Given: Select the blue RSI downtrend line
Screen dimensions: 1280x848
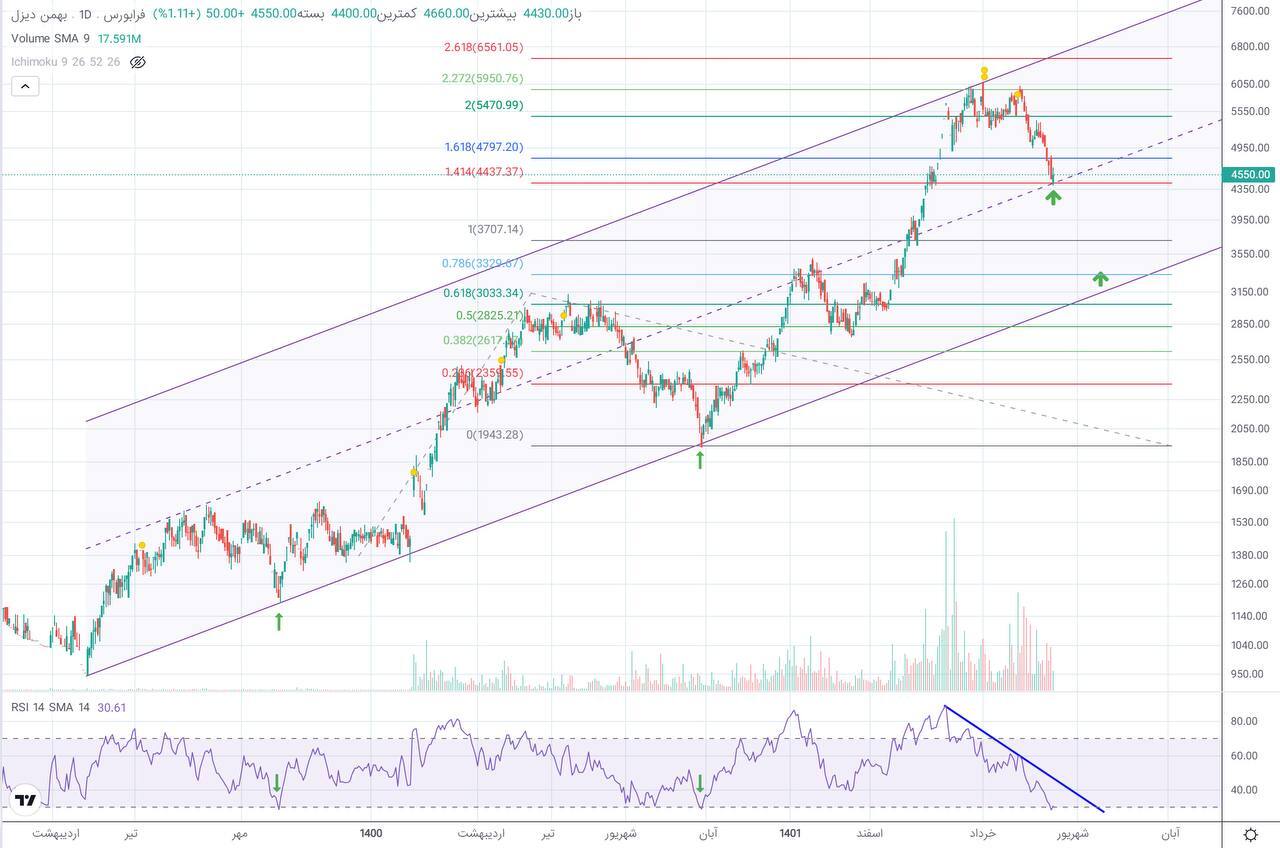Looking at the screenshot, I should (1024, 759).
